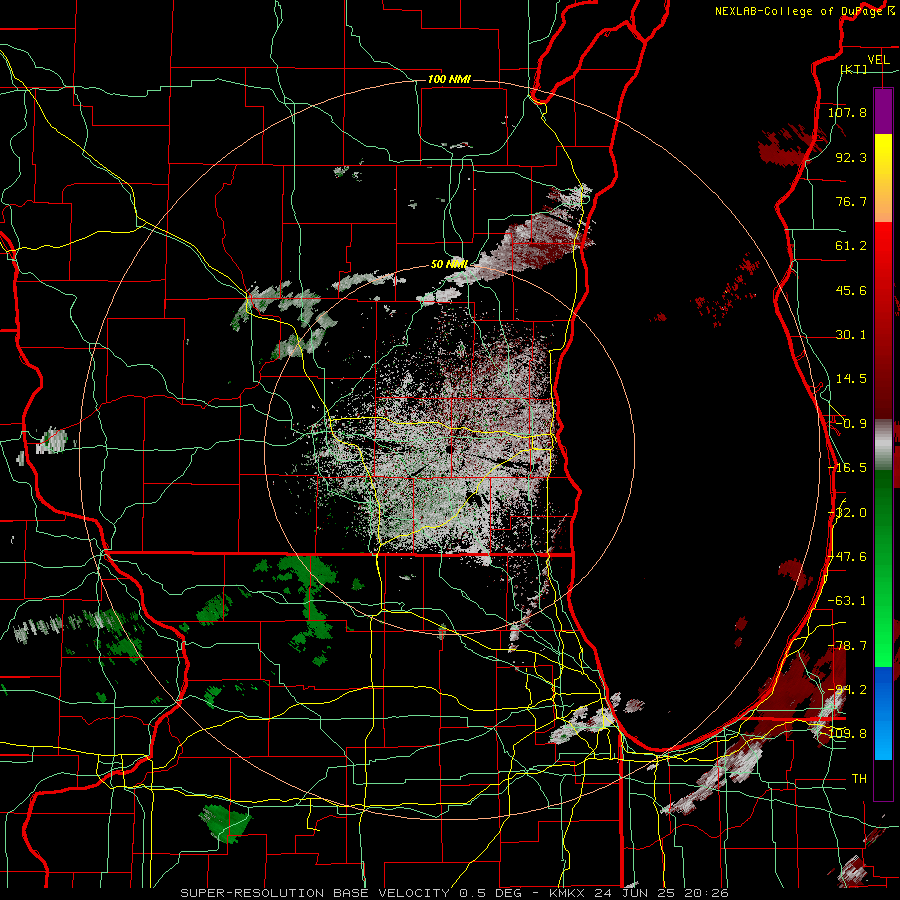
Task: Click the NEXLAB-College of DuPage credit text
Action: (798, 11)
